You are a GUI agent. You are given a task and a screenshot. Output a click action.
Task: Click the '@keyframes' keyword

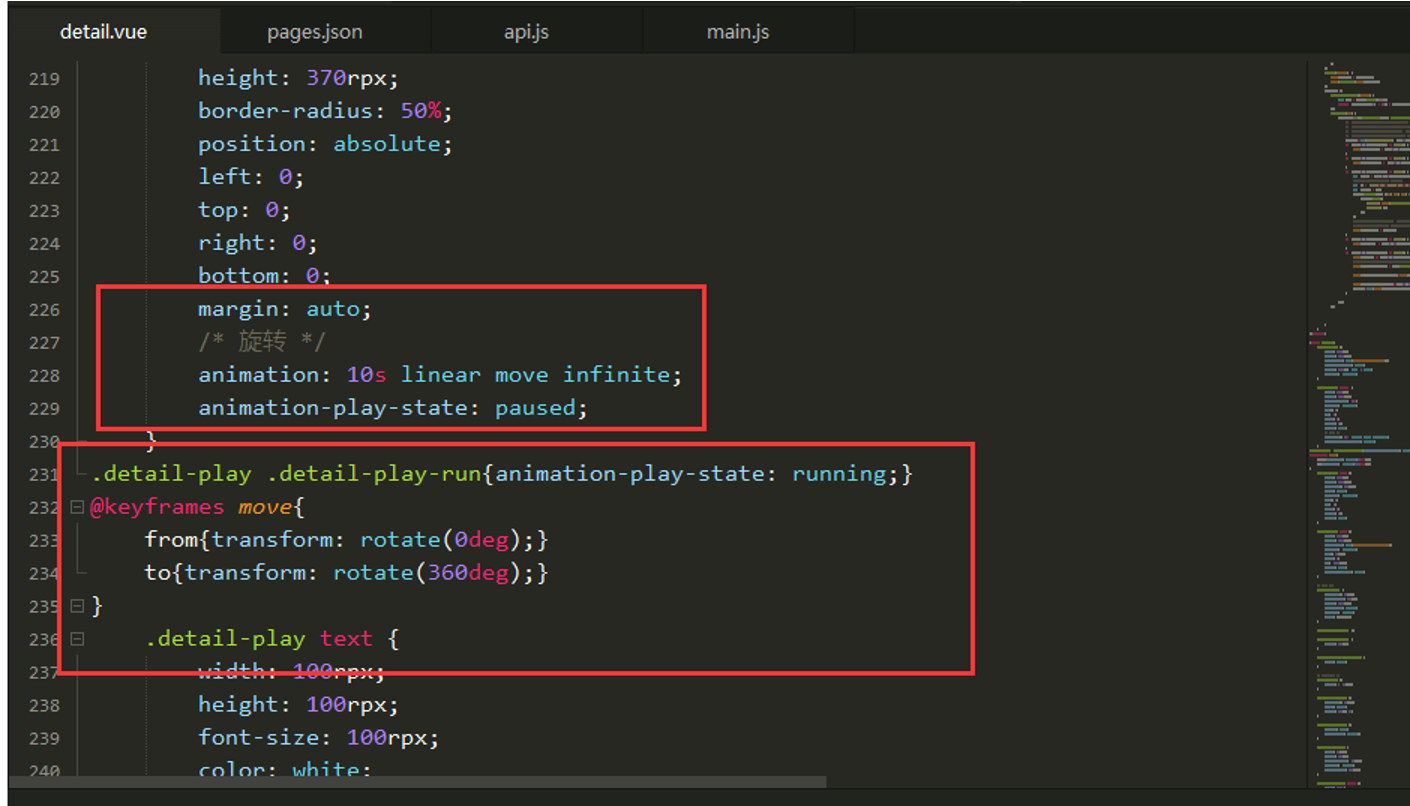(158, 507)
